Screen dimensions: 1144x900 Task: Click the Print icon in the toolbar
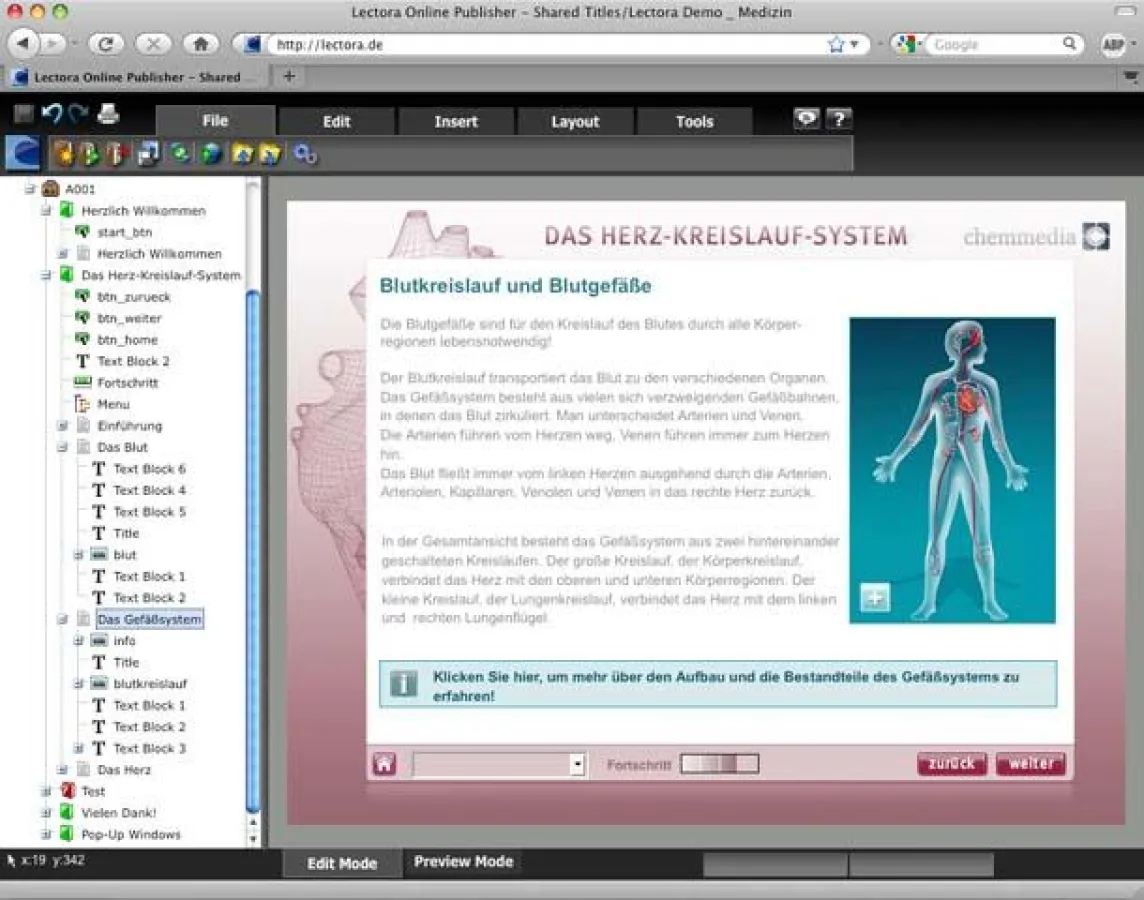(107, 114)
